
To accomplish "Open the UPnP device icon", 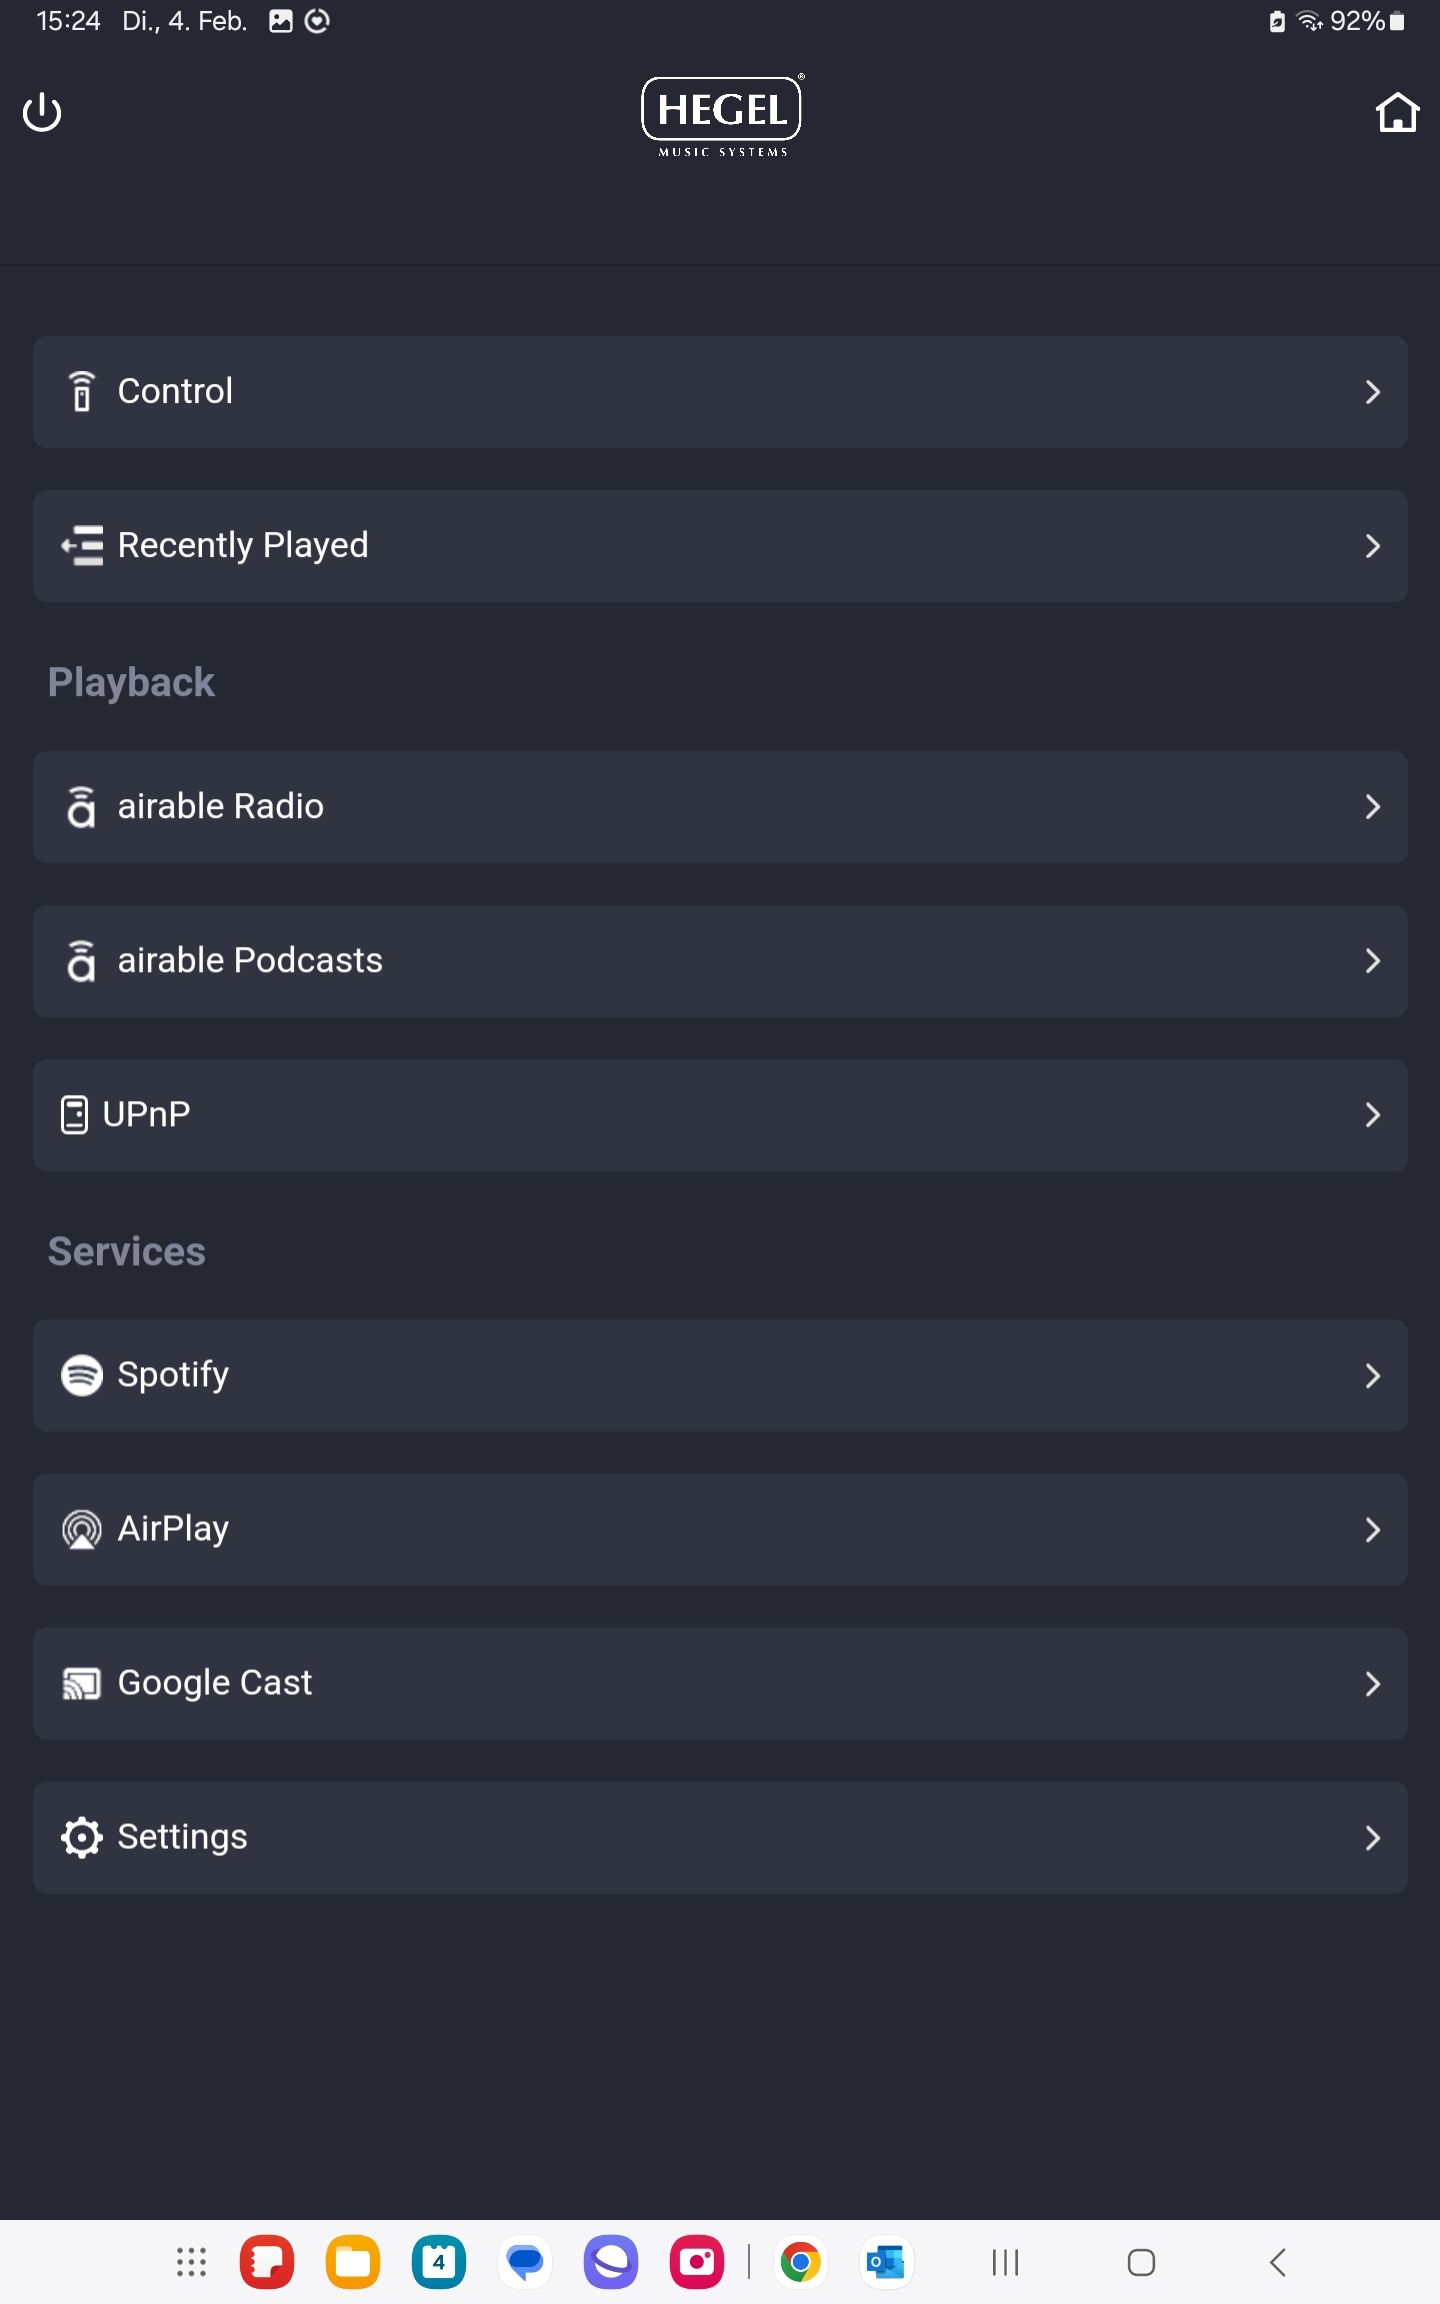I will (74, 1115).
